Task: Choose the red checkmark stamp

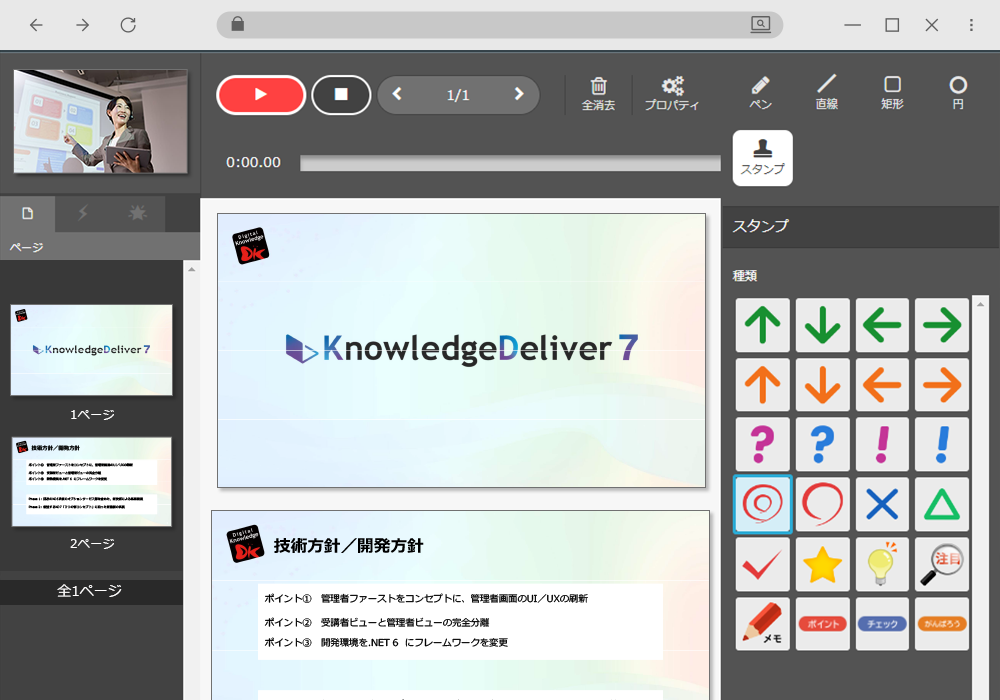Action: pyautogui.click(x=763, y=564)
